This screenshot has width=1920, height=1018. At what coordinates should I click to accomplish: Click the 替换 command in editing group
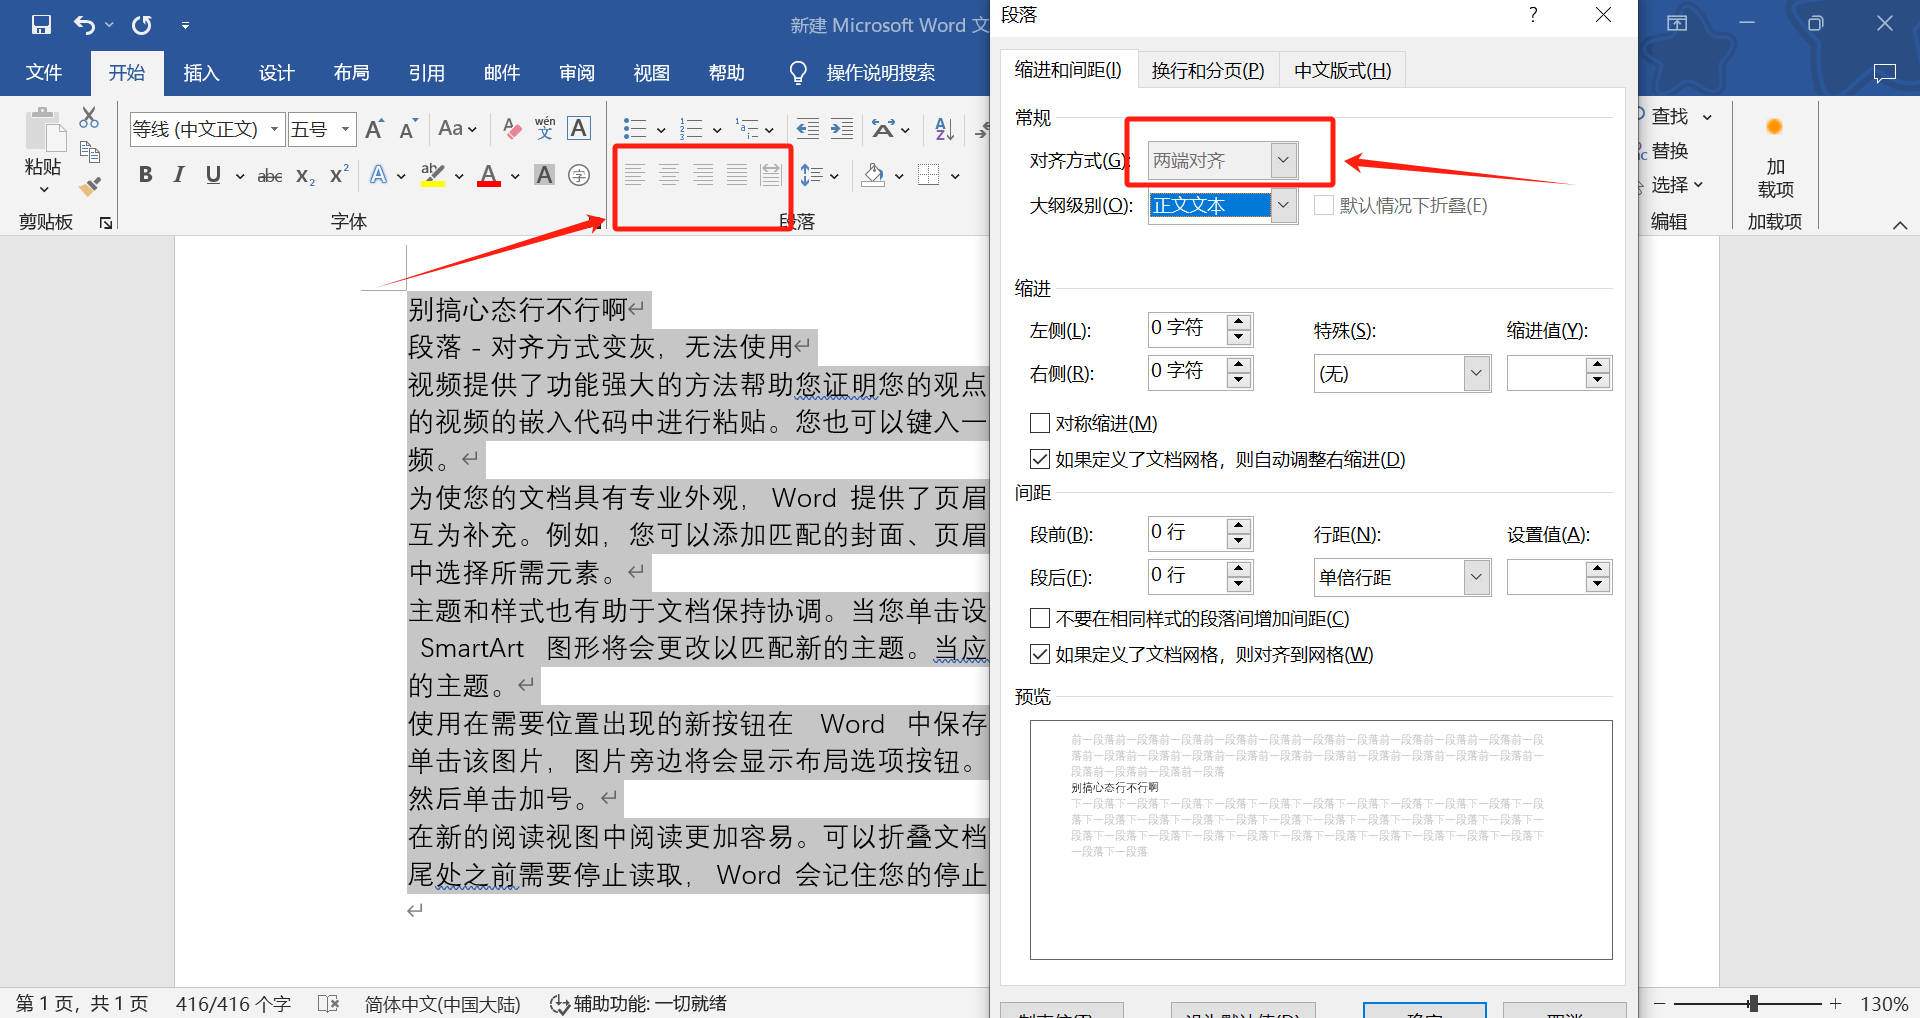pos(1670,150)
